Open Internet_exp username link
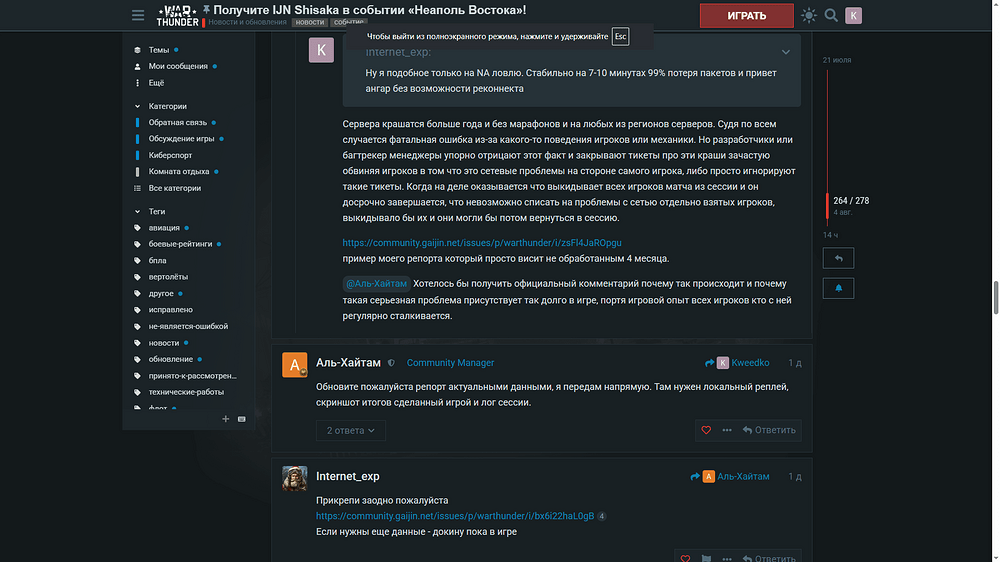 click(x=348, y=477)
